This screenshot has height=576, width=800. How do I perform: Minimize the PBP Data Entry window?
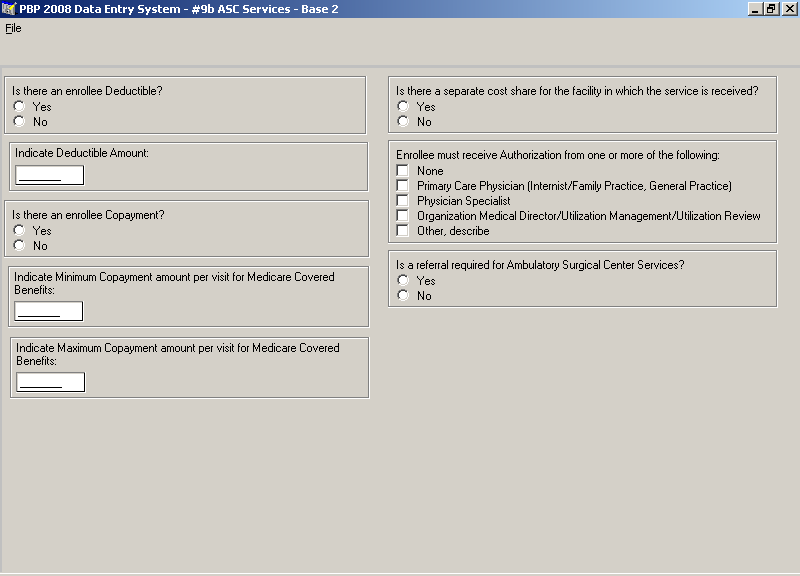click(x=755, y=9)
